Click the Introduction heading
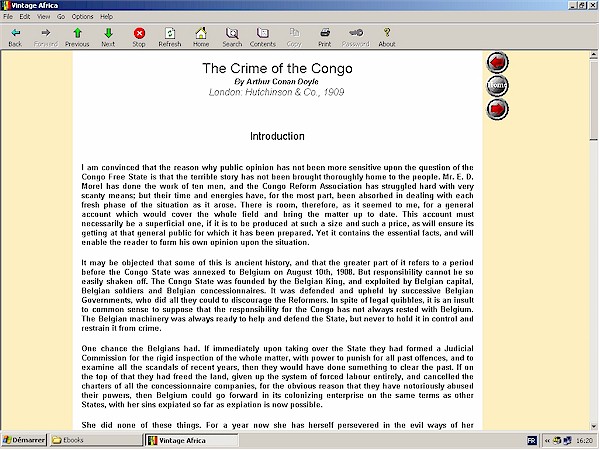This screenshot has height=450, width=600. (x=277, y=136)
